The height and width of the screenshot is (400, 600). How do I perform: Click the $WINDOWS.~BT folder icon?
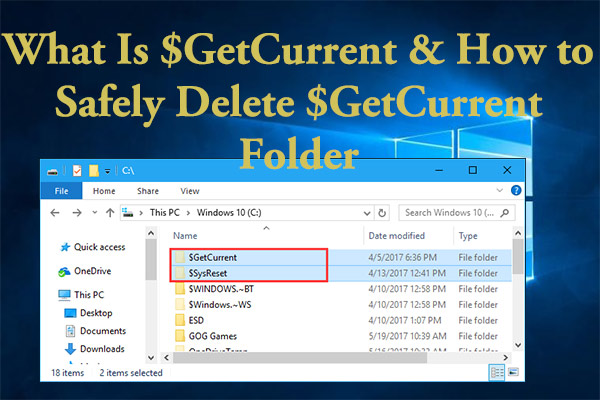pyautogui.click(x=180, y=289)
